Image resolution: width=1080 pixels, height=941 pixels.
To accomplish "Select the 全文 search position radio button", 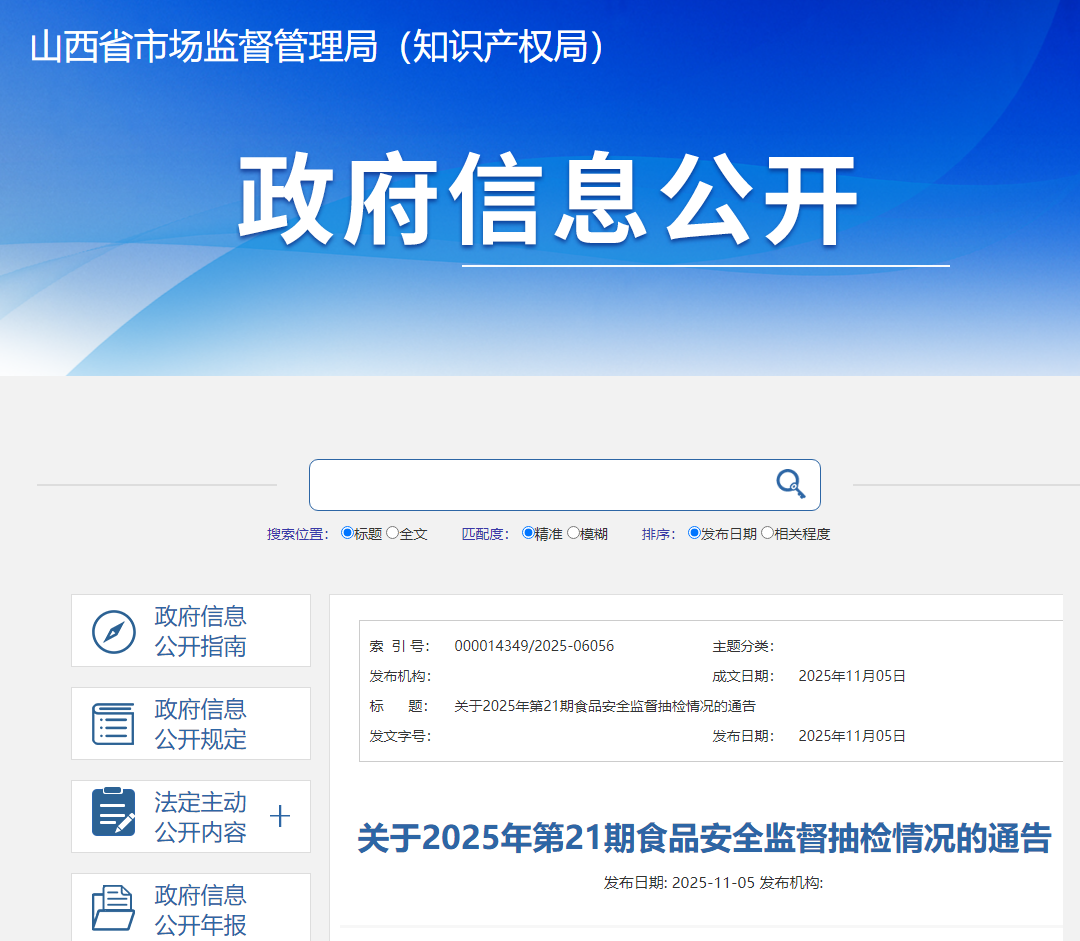I will click(392, 533).
